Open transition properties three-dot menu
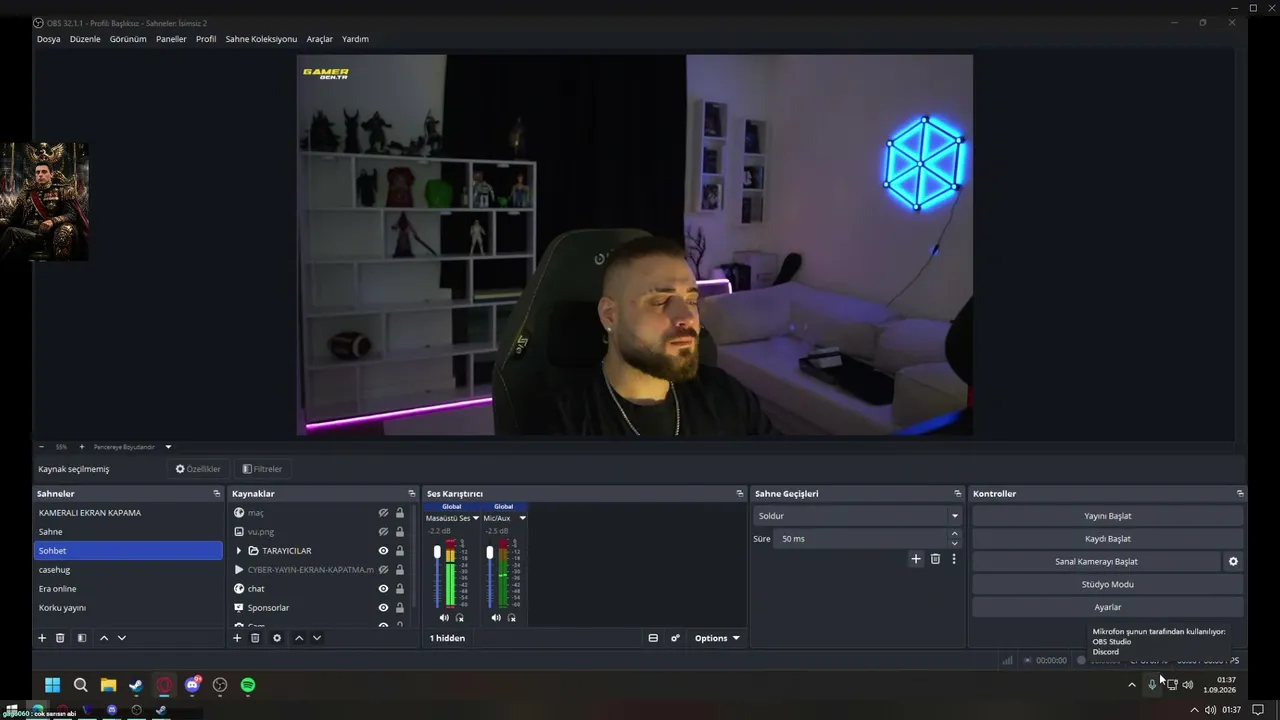The height and width of the screenshot is (720, 1280). pos(954,559)
